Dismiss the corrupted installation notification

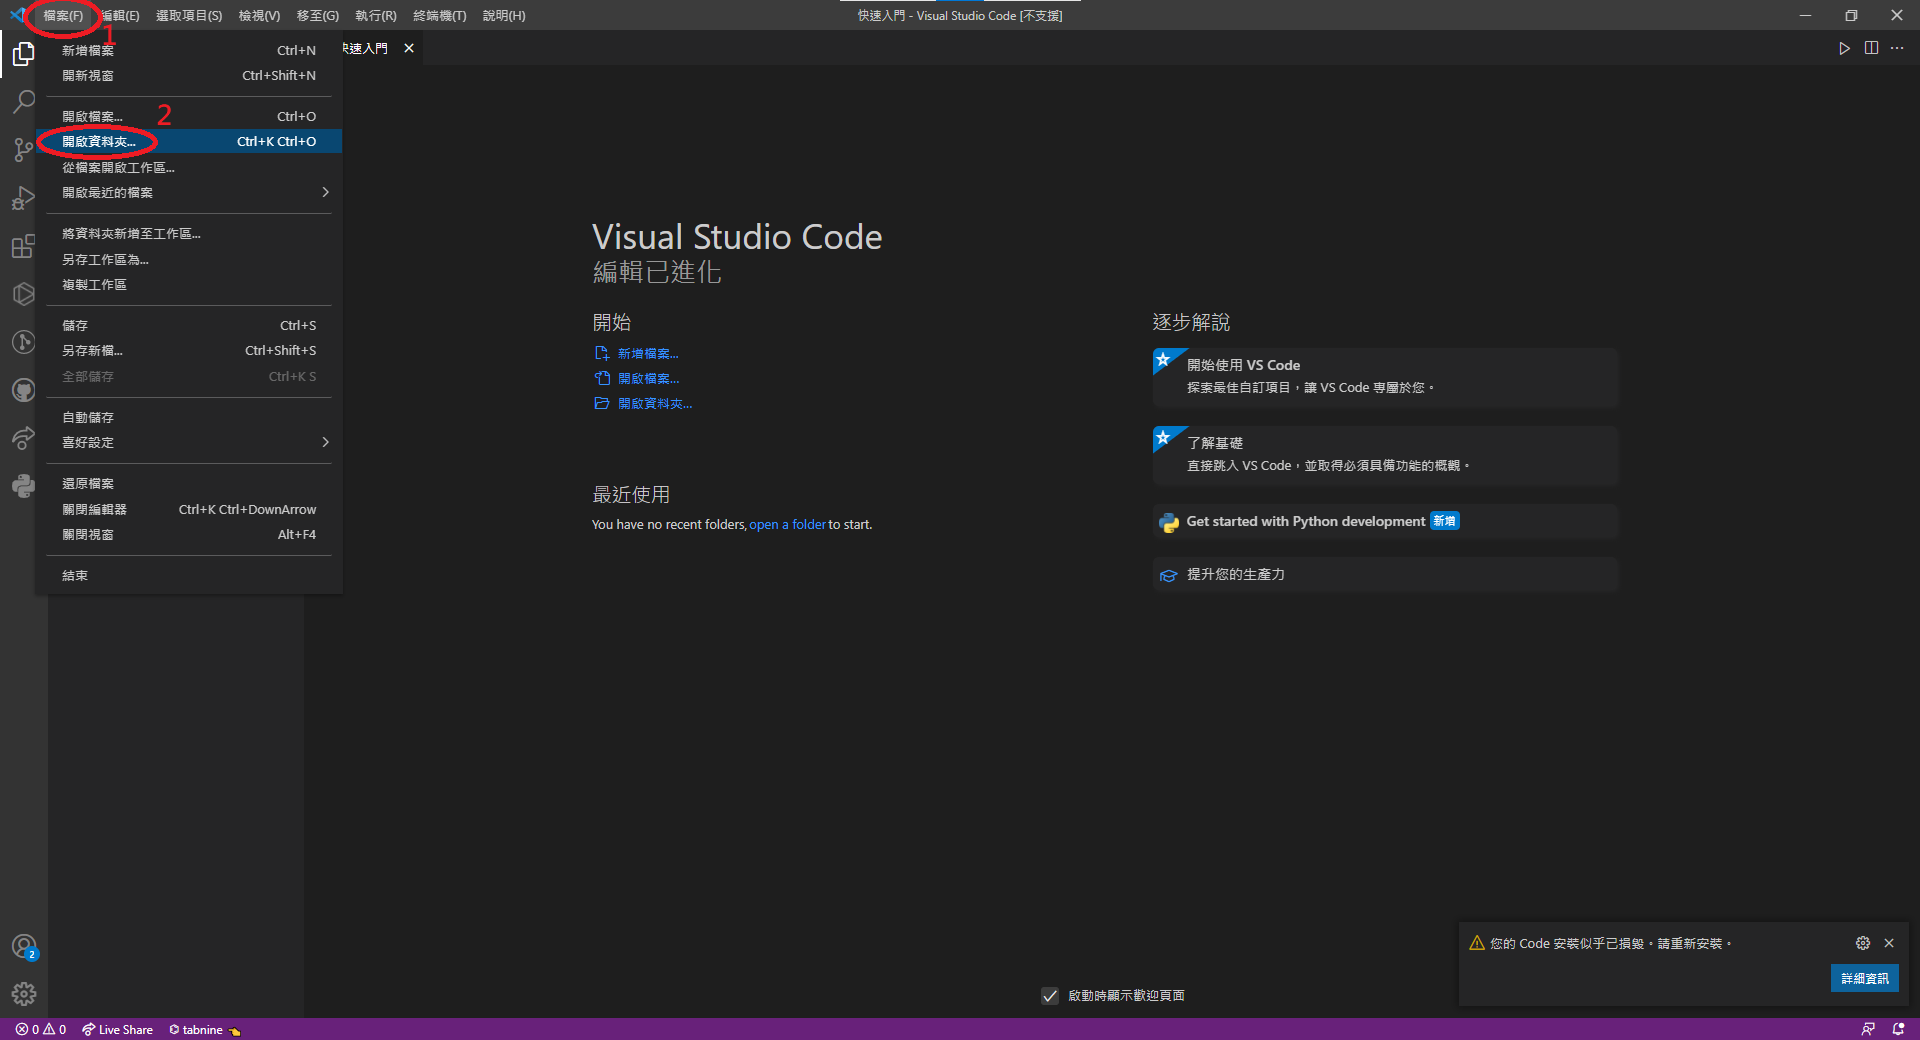(1889, 943)
